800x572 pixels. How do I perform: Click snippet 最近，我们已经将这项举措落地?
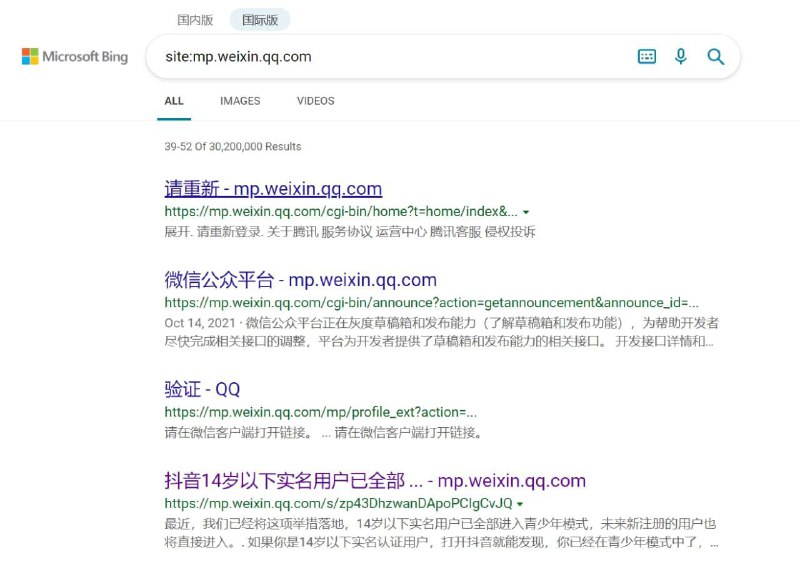click(x=441, y=533)
